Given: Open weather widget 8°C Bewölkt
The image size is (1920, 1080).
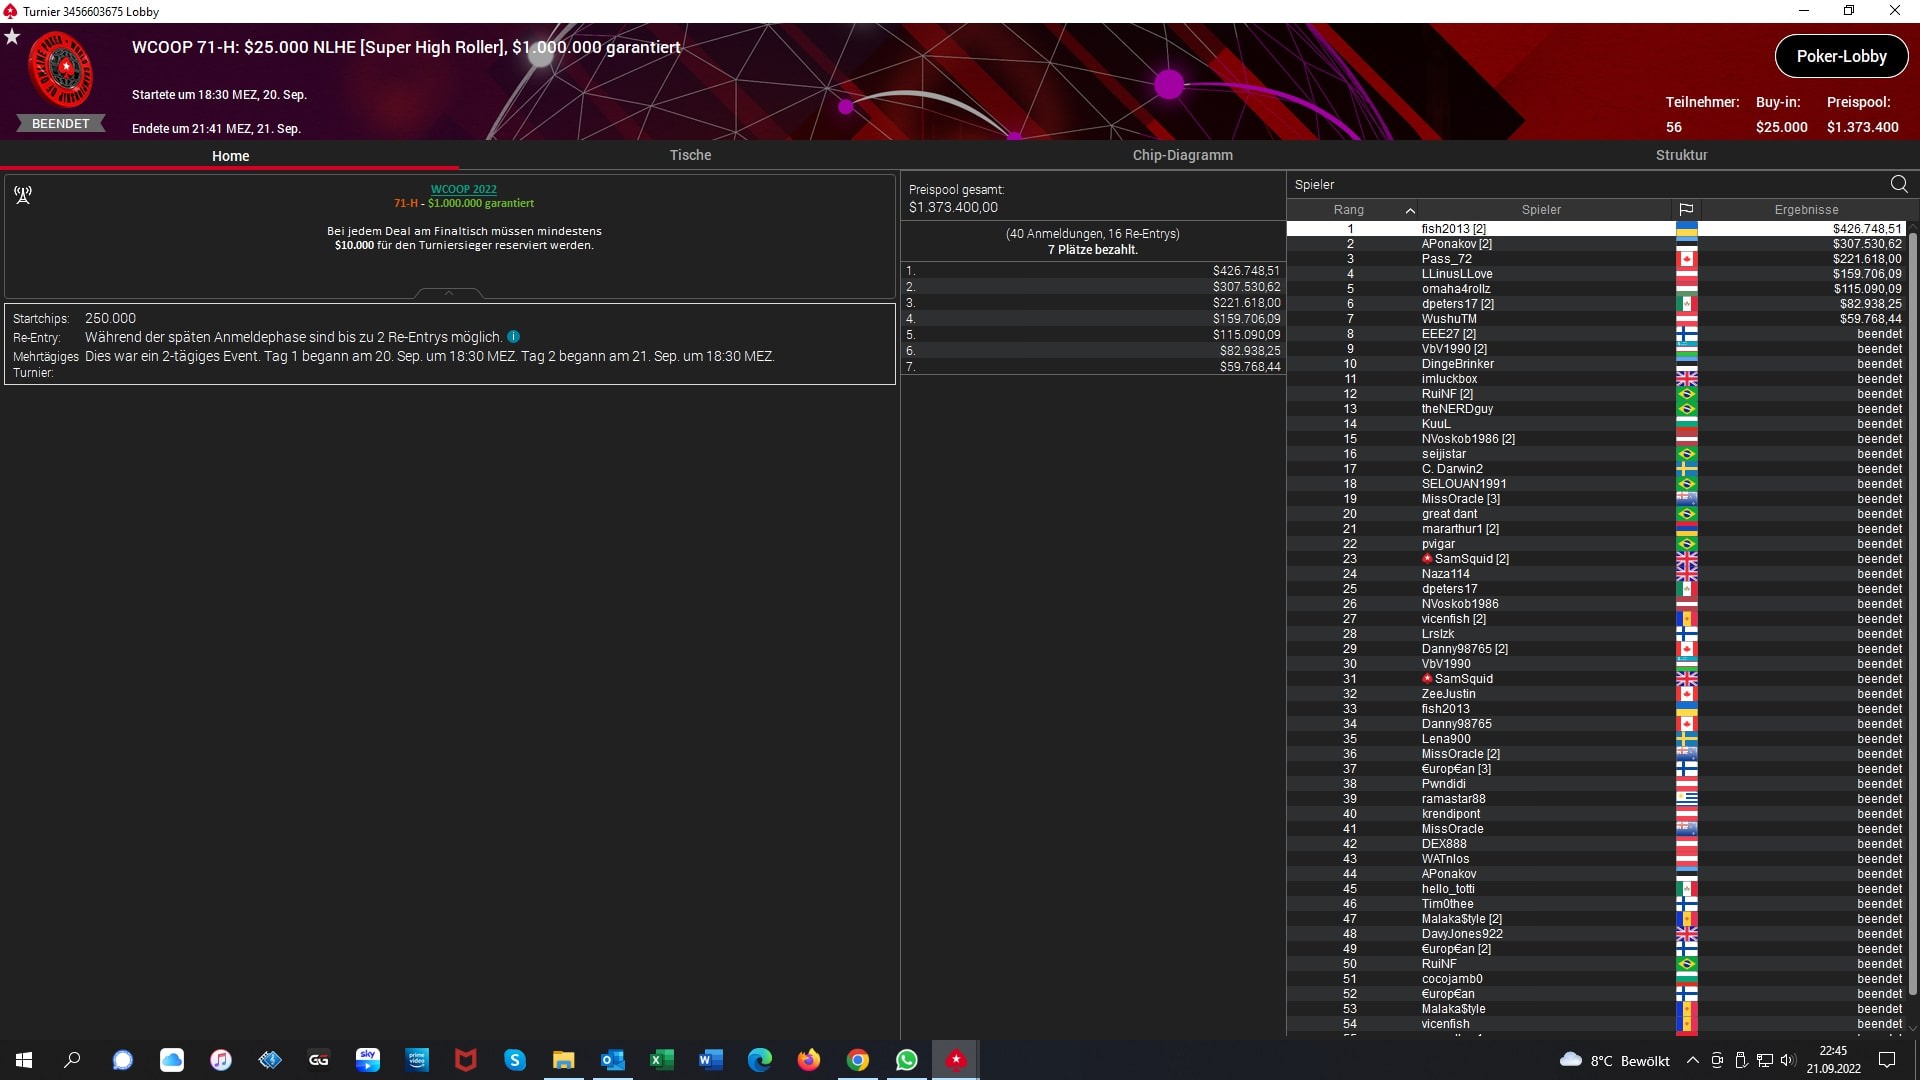Looking at the screenshot, I should (1614, 1061).
